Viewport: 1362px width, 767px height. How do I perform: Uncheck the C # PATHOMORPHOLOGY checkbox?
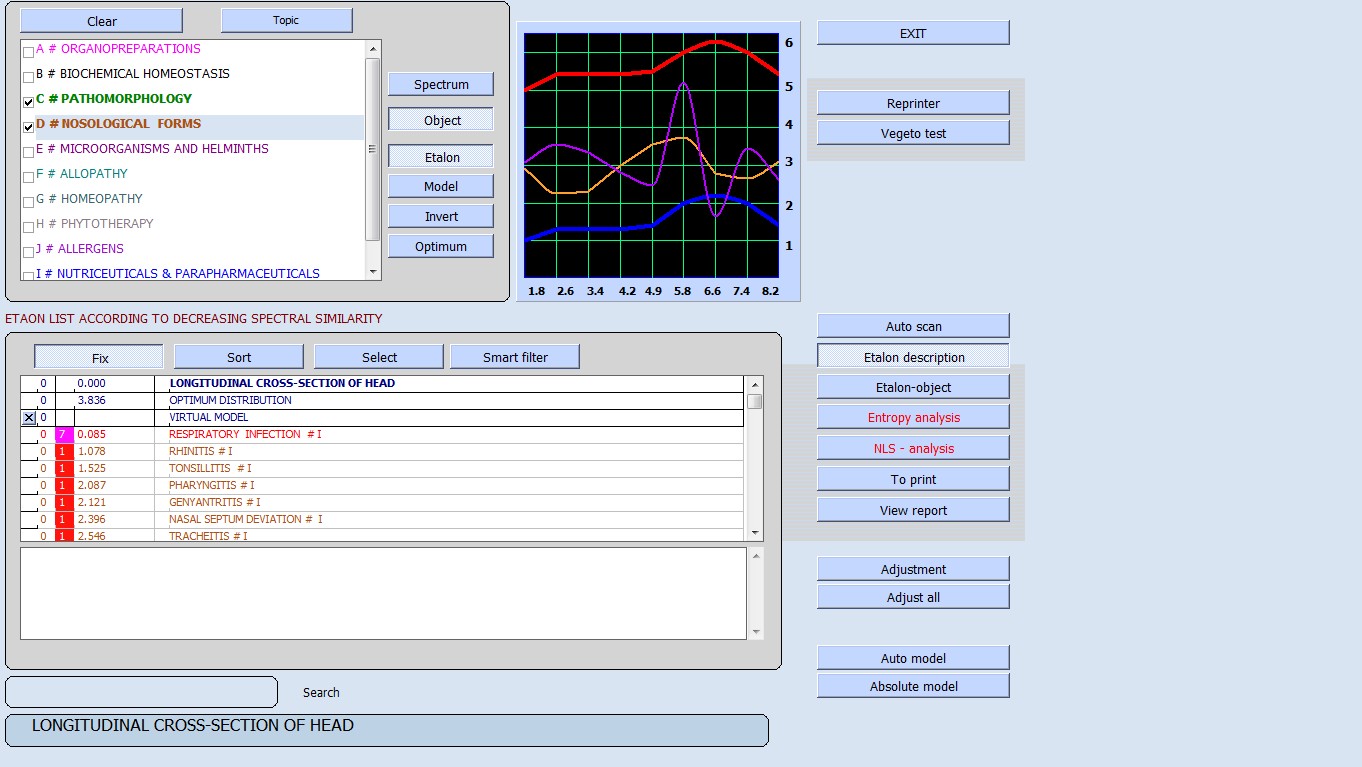click(x=28, y=101)
